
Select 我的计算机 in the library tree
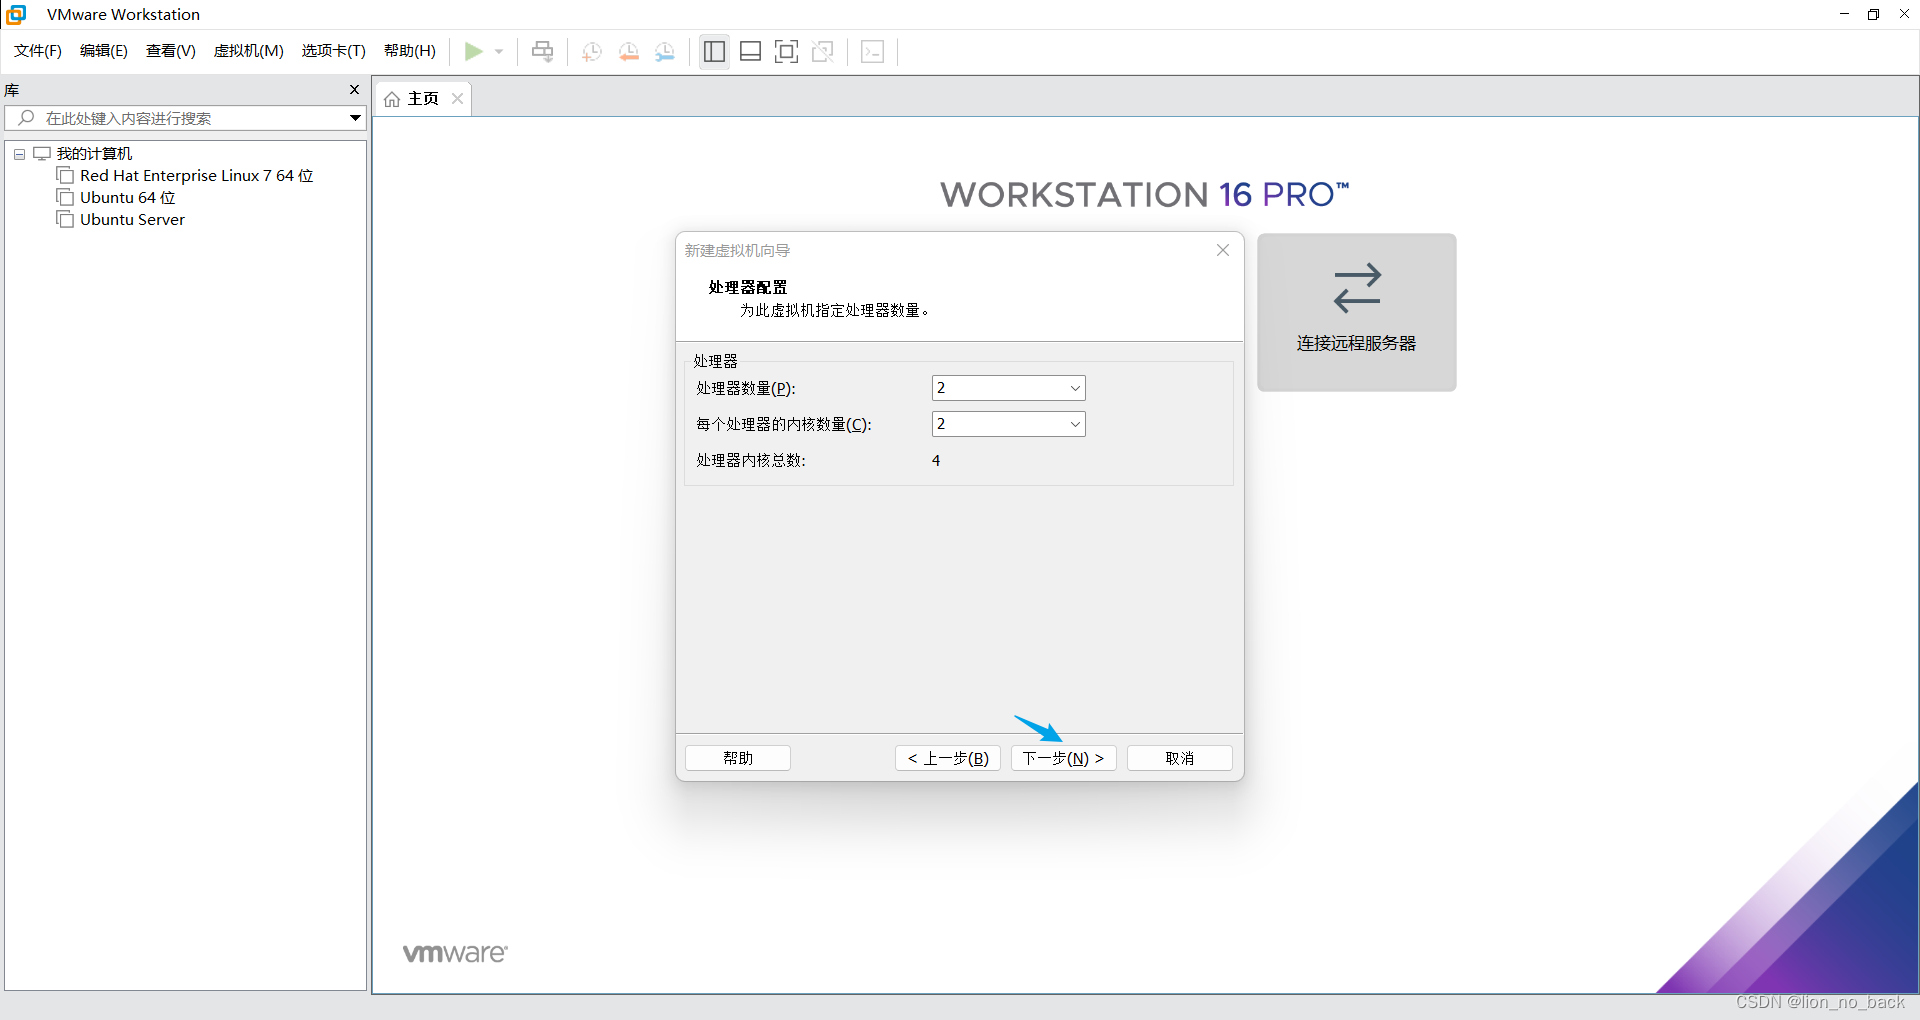tap(94, 153)
